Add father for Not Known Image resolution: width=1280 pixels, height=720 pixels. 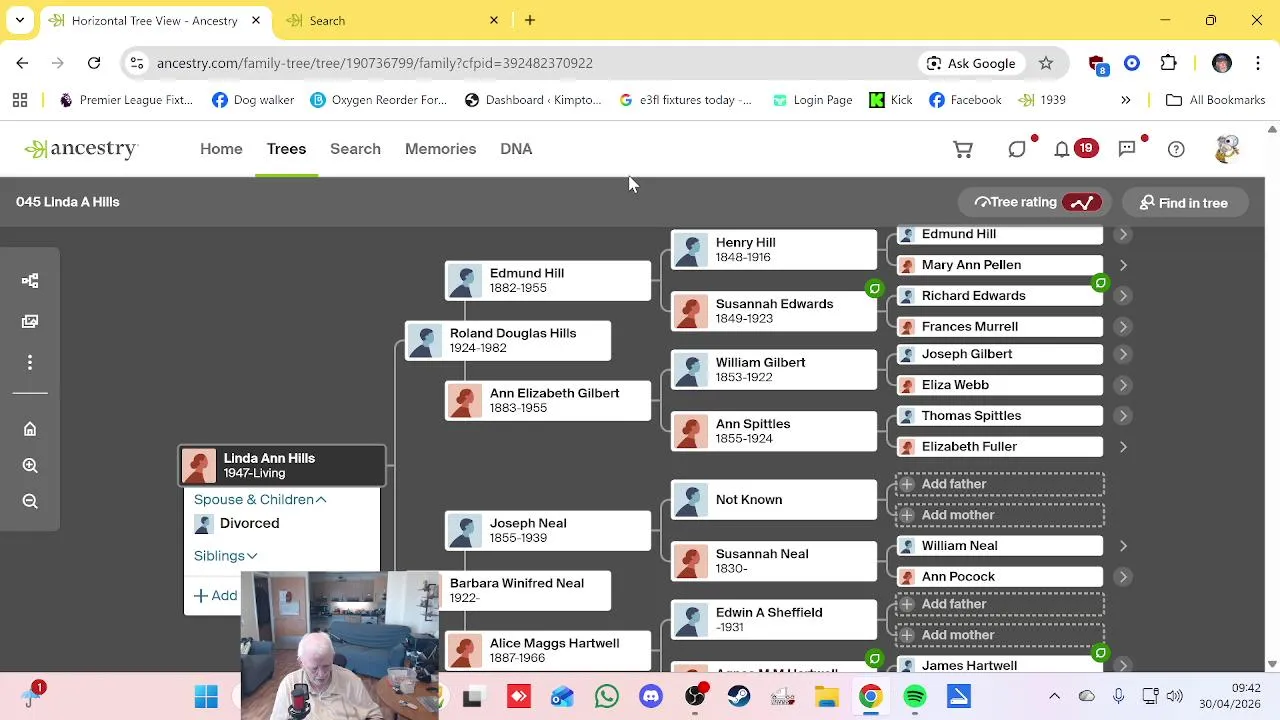[x=1000, y=484]
